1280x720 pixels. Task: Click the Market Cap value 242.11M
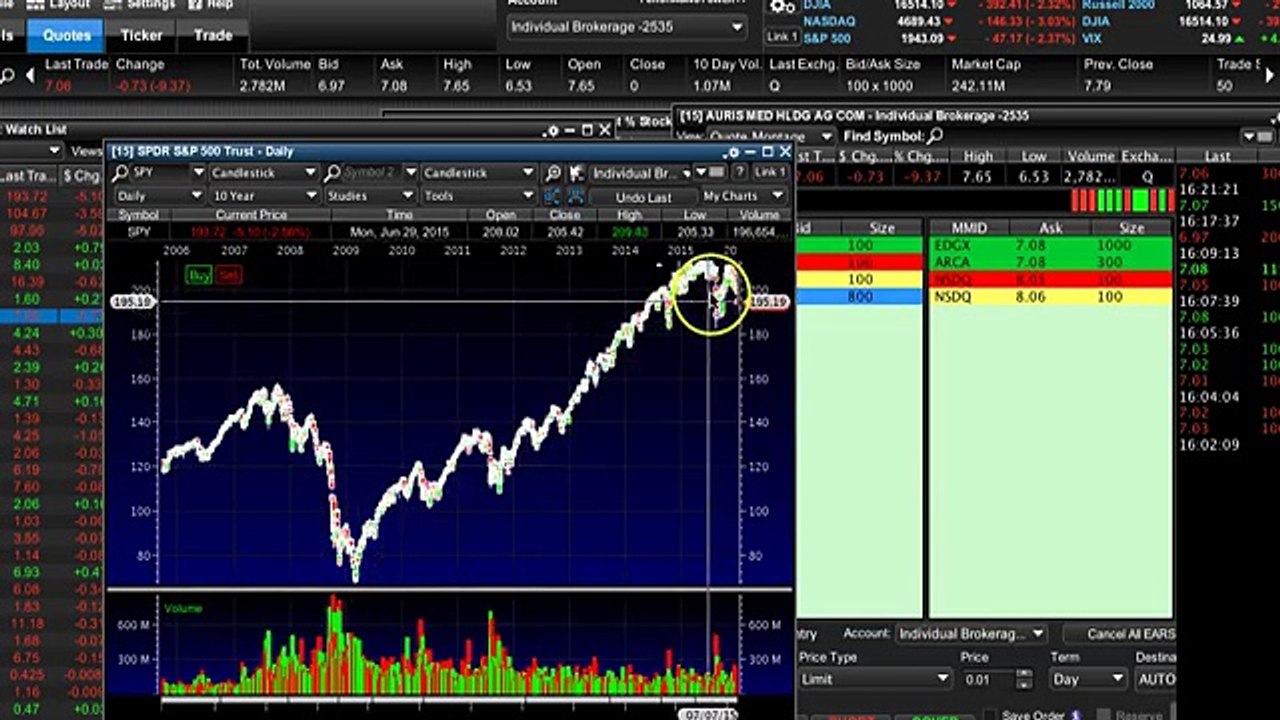pyautogui.click(x=977, y=87)
